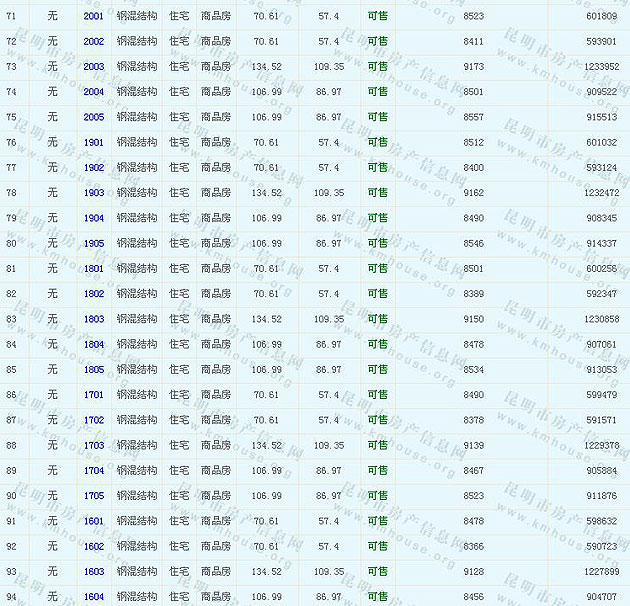The image size is (630, 606).
Task: Select room 2005 link
Action: click(93, 117)
